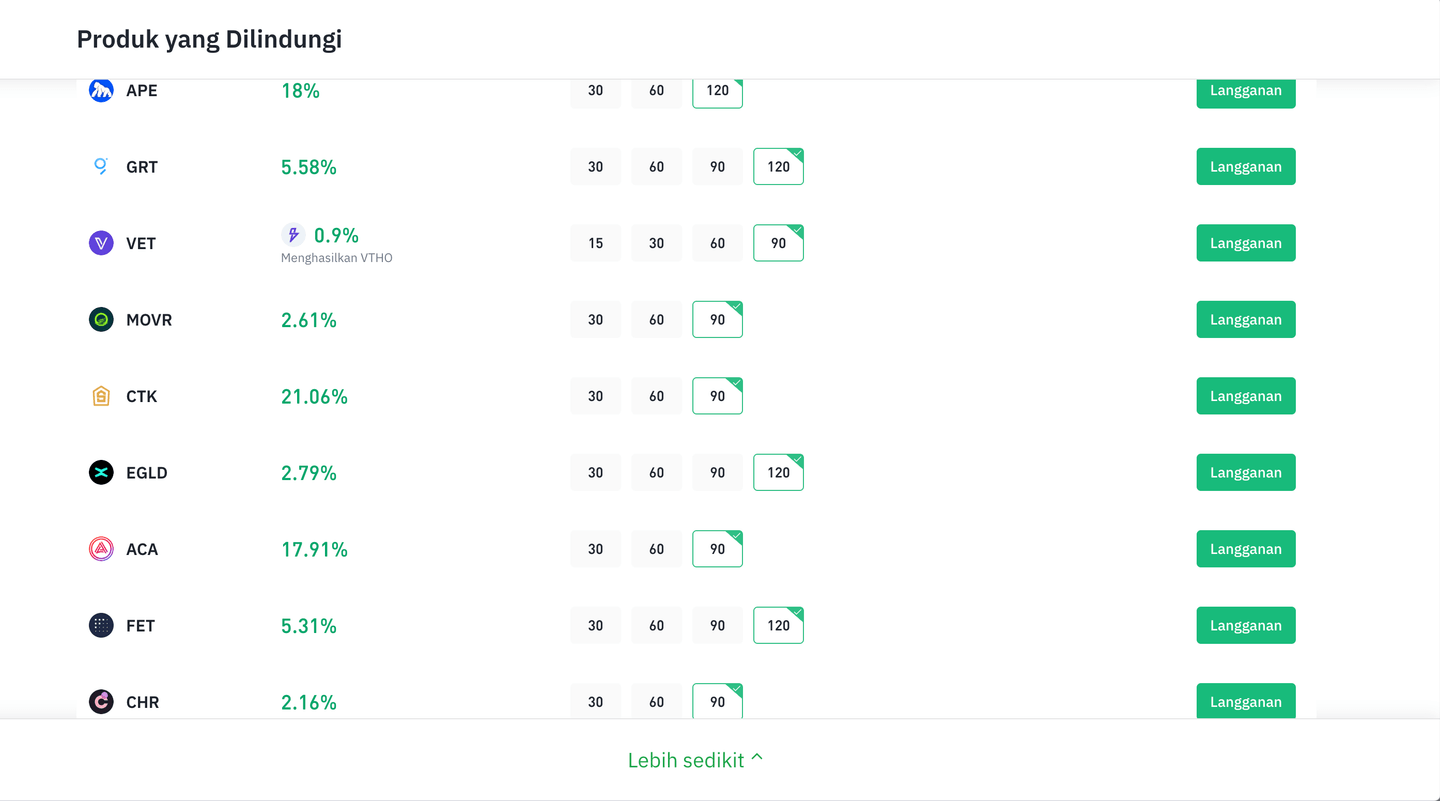The height and width of the screenshot is (801, 1440).
Task: Click the lightning icon next to VET's rate
Action: tap(292, 234)
